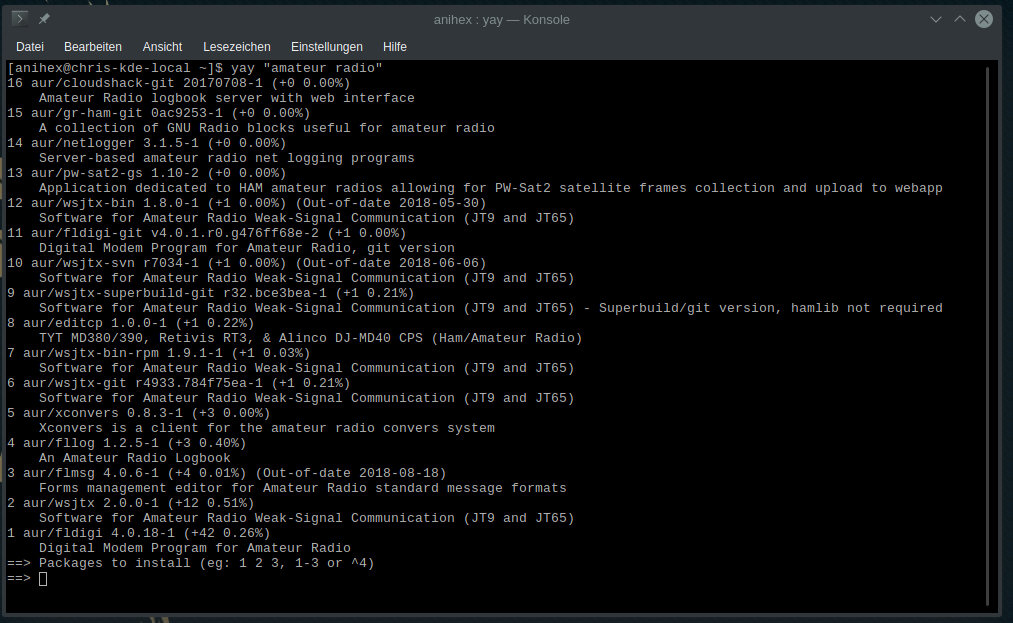
Task: Maximize the Konsole window
Action: point(960,19)
